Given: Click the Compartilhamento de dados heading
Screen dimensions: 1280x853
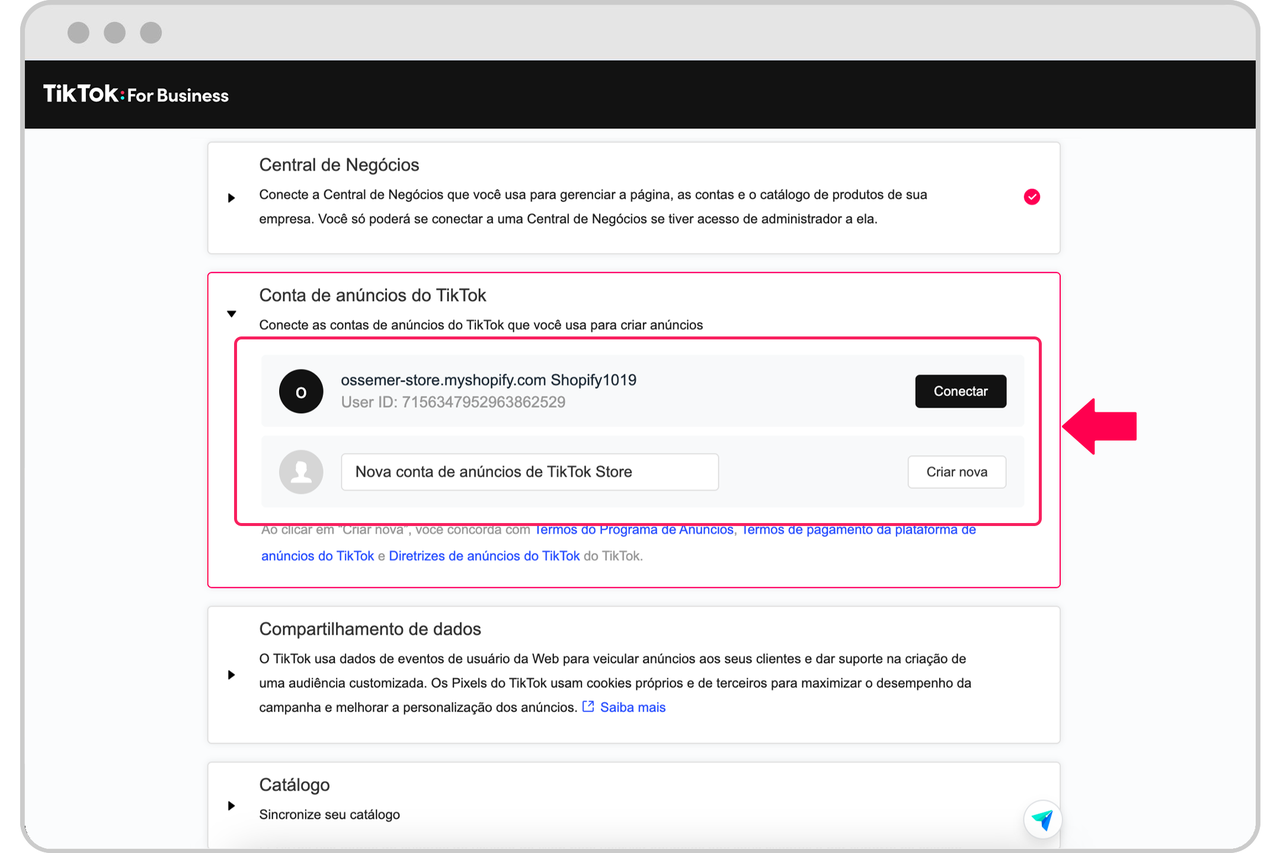Looking at the screenshot, I should 370,629.
